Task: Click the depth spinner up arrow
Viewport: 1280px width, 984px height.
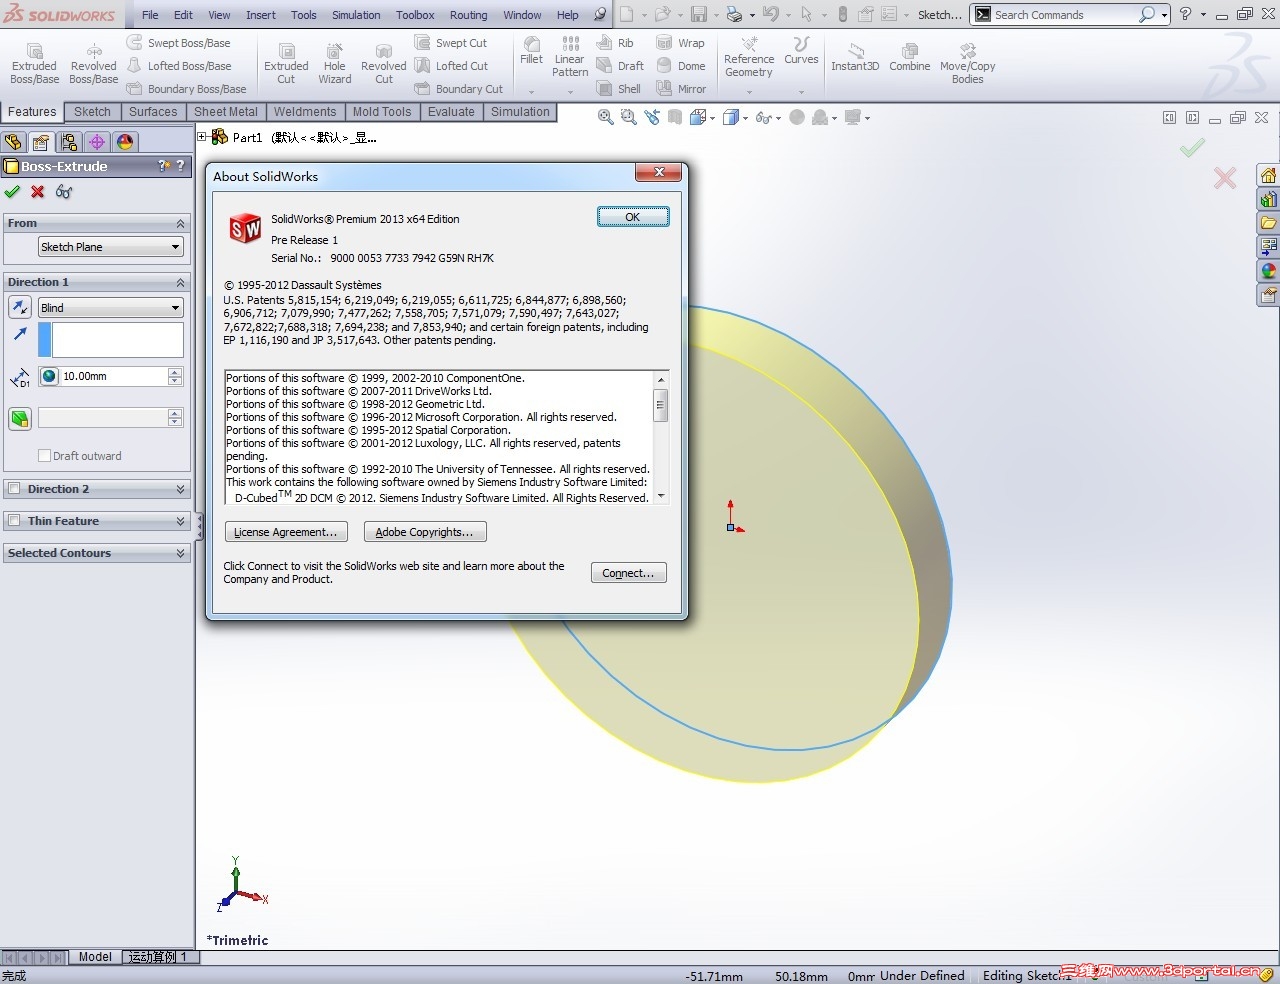Action: 176,372
